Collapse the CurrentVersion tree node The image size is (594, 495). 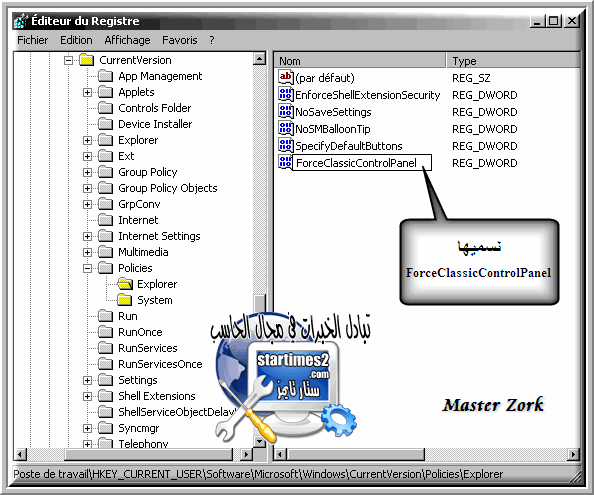click(x=68, y=60)
